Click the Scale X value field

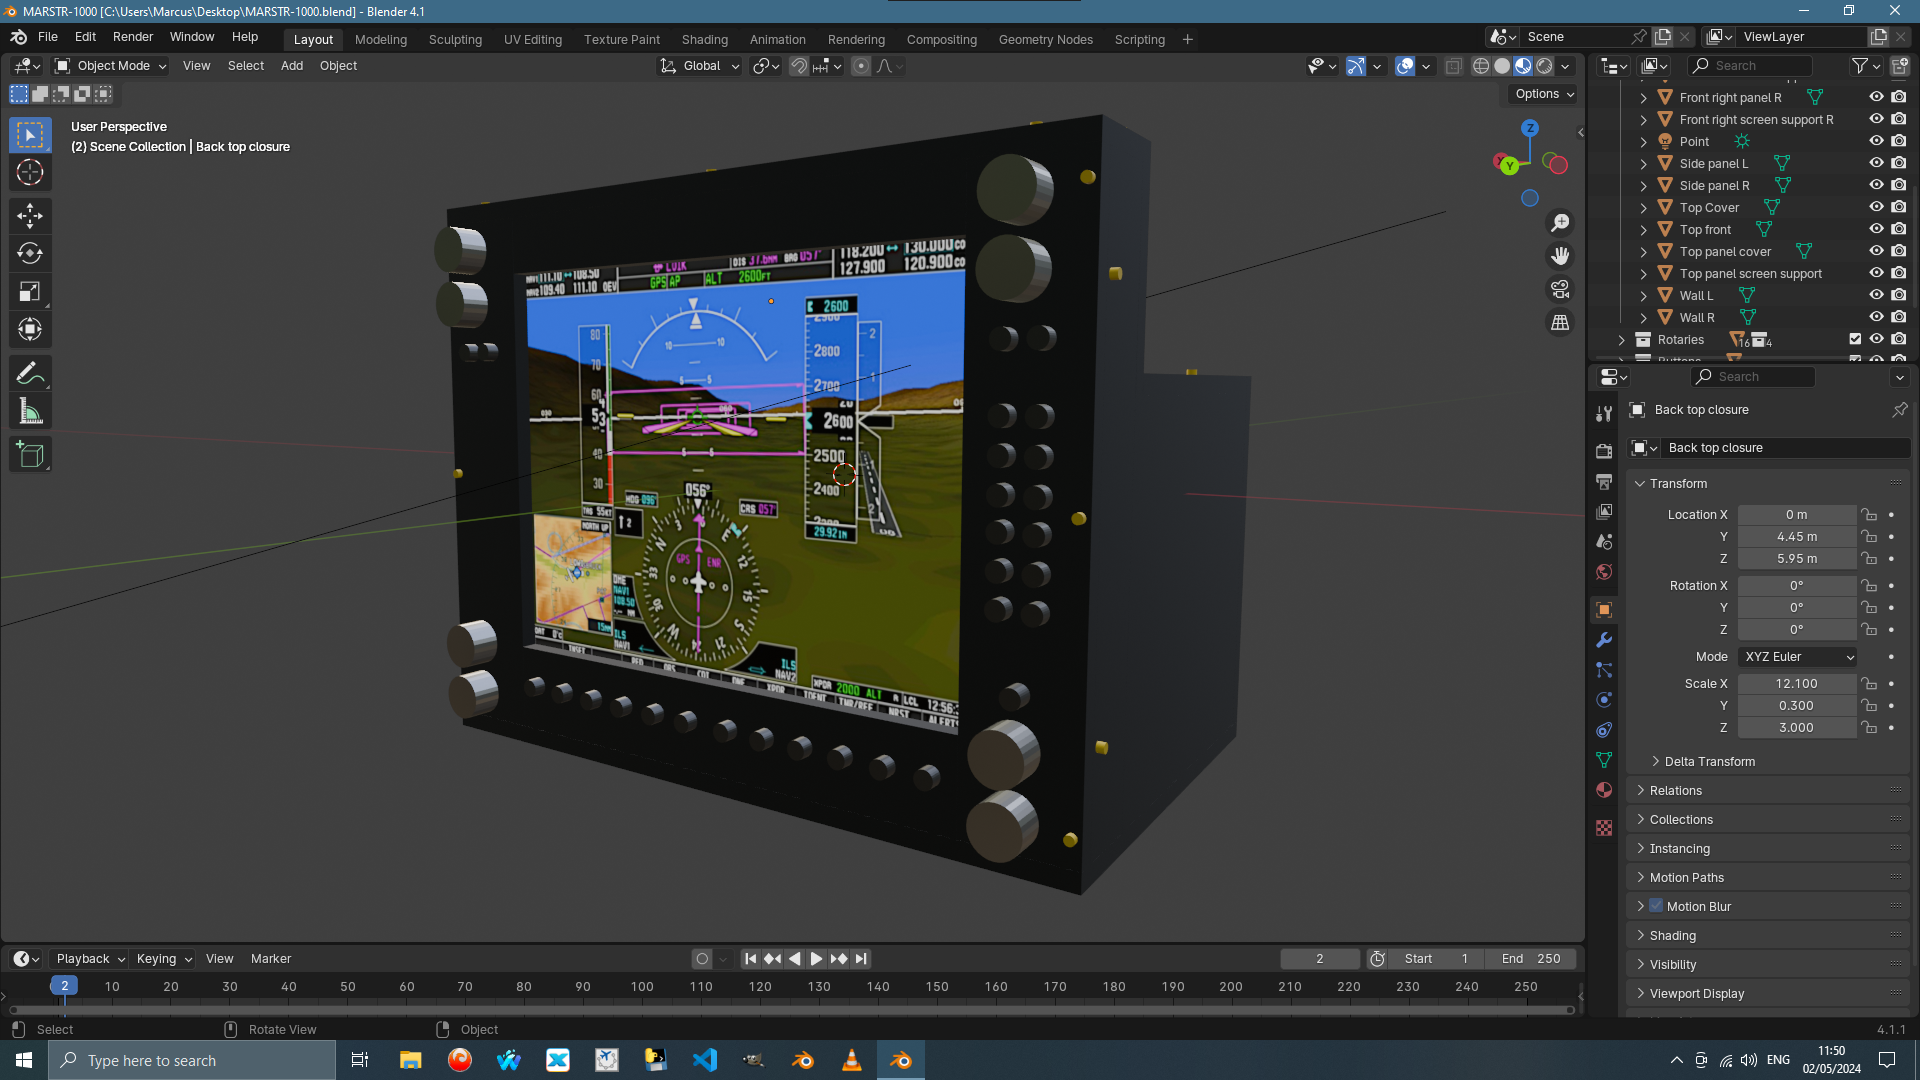coord(1796,684)
